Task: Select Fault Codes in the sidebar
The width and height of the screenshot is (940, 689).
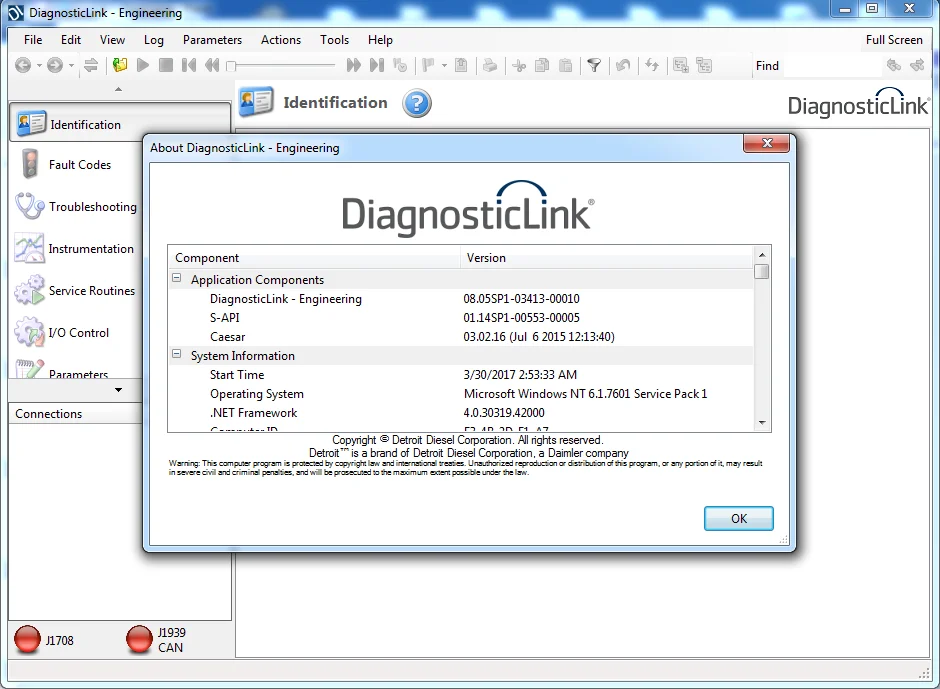Action: pos(76,164)
